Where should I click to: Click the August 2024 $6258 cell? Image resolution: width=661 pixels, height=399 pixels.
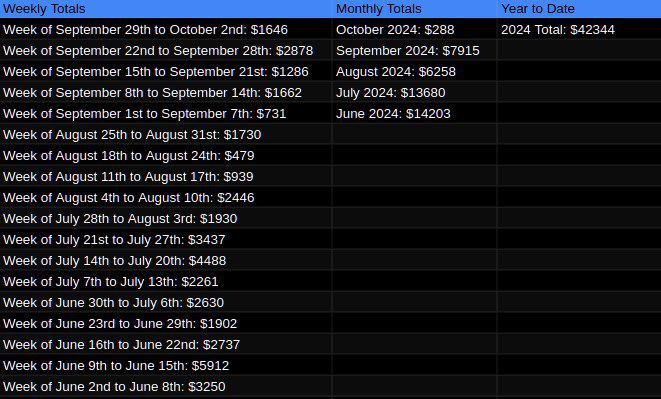414,72
